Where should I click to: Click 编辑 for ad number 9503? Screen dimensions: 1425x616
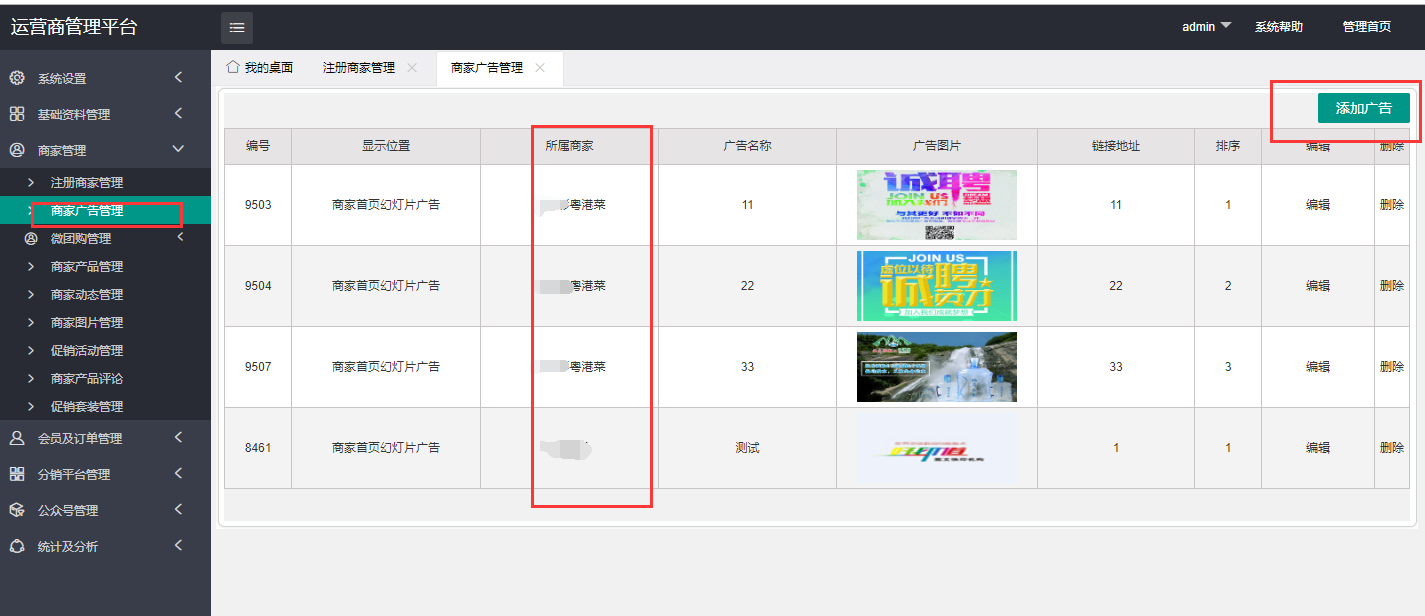pyautogui.click(x=1317, y=205)
